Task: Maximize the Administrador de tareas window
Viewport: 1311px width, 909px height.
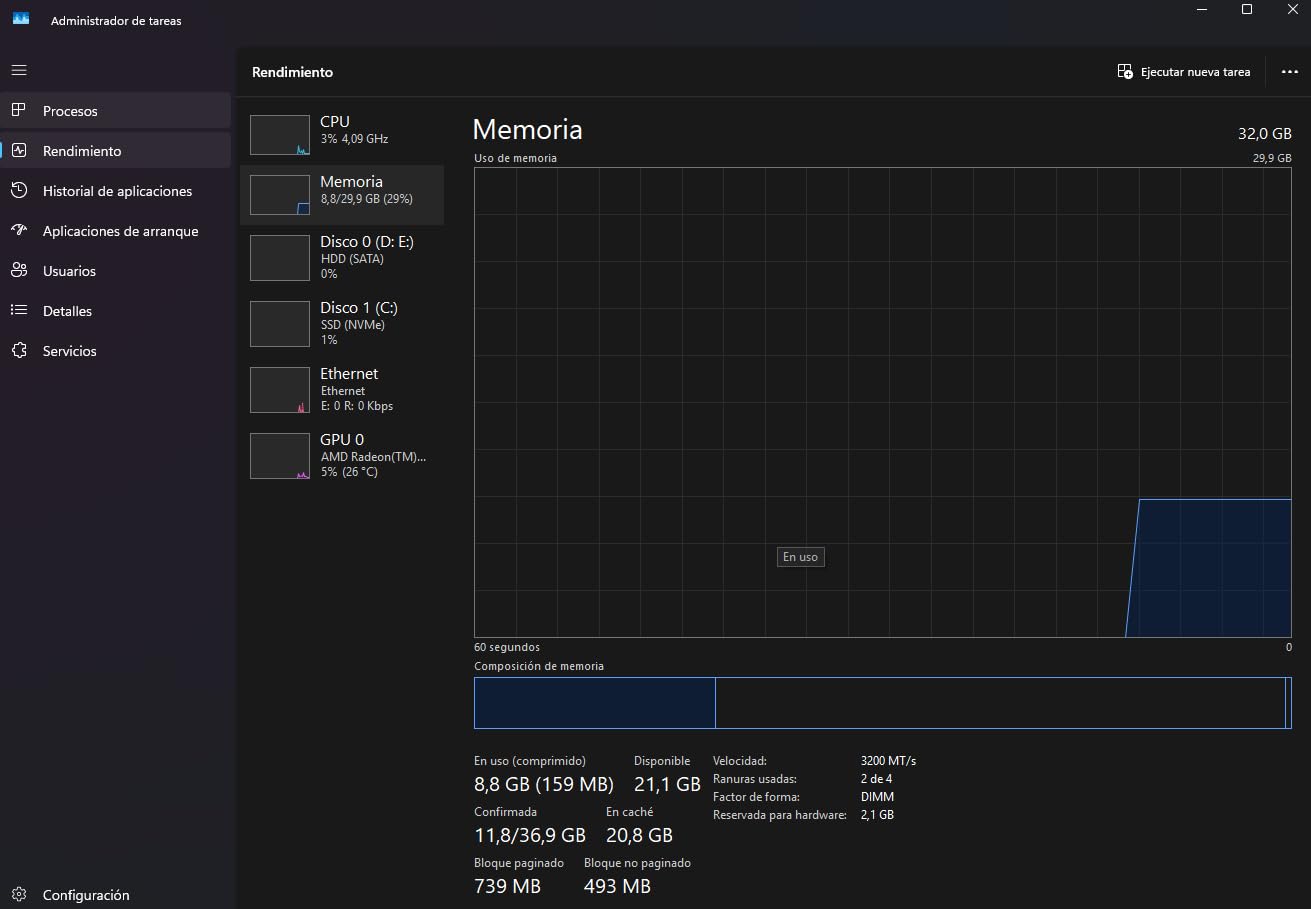Action: [1247, 9]
